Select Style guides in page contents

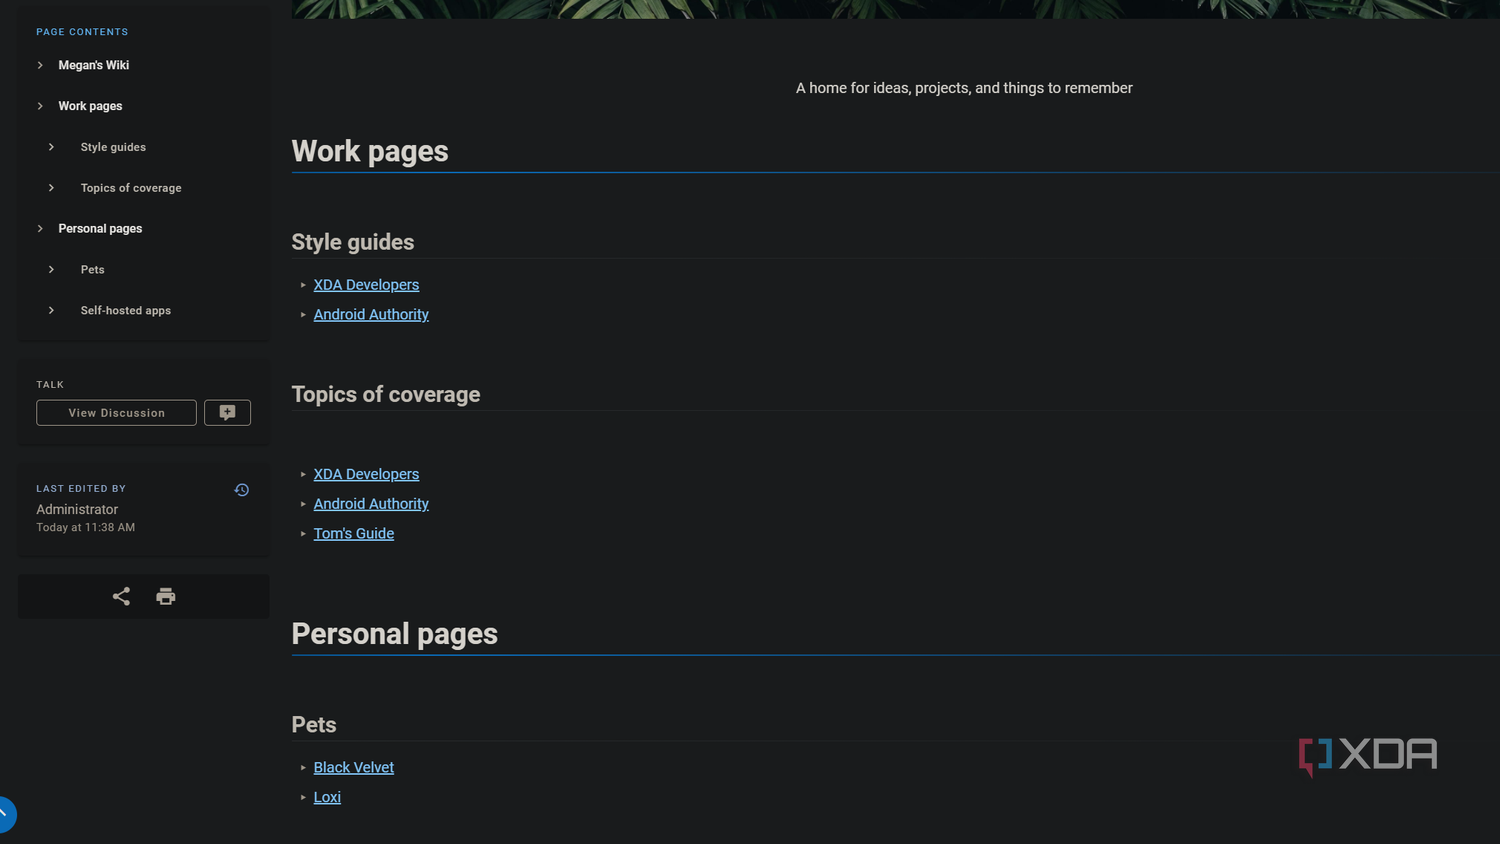[113, 147]
